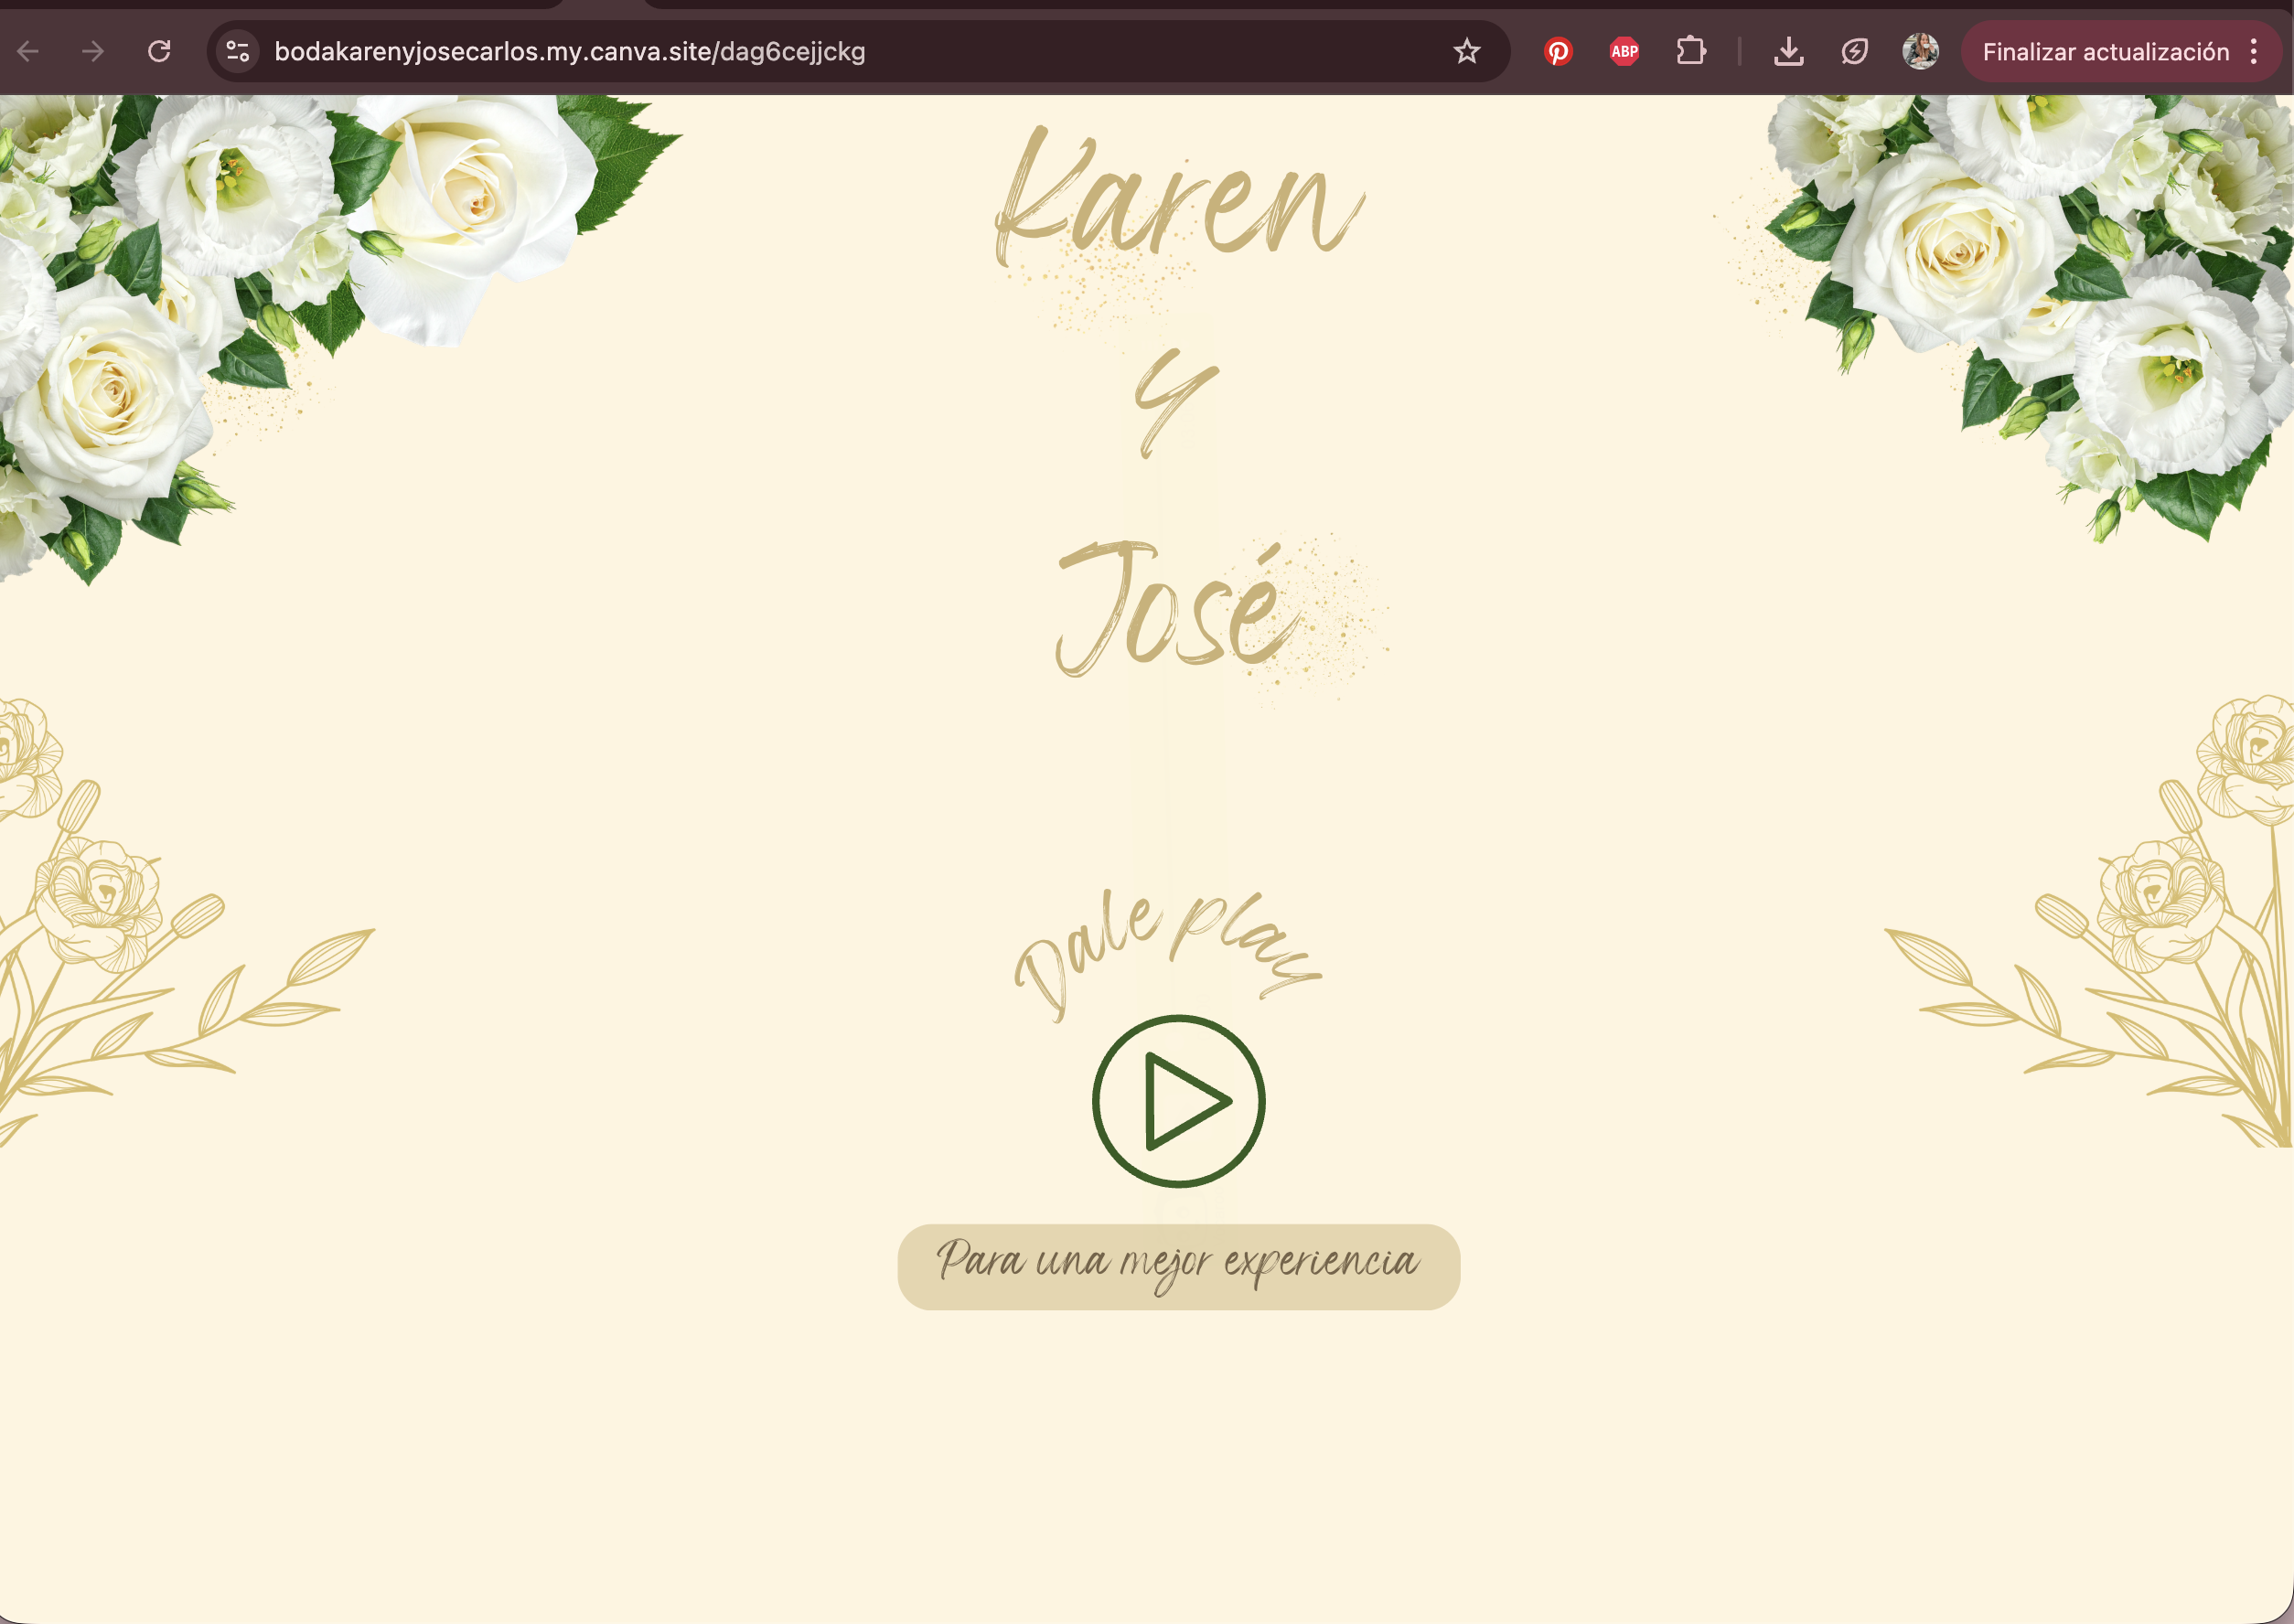Open the three-dot browser menu

click(2254, 52)
